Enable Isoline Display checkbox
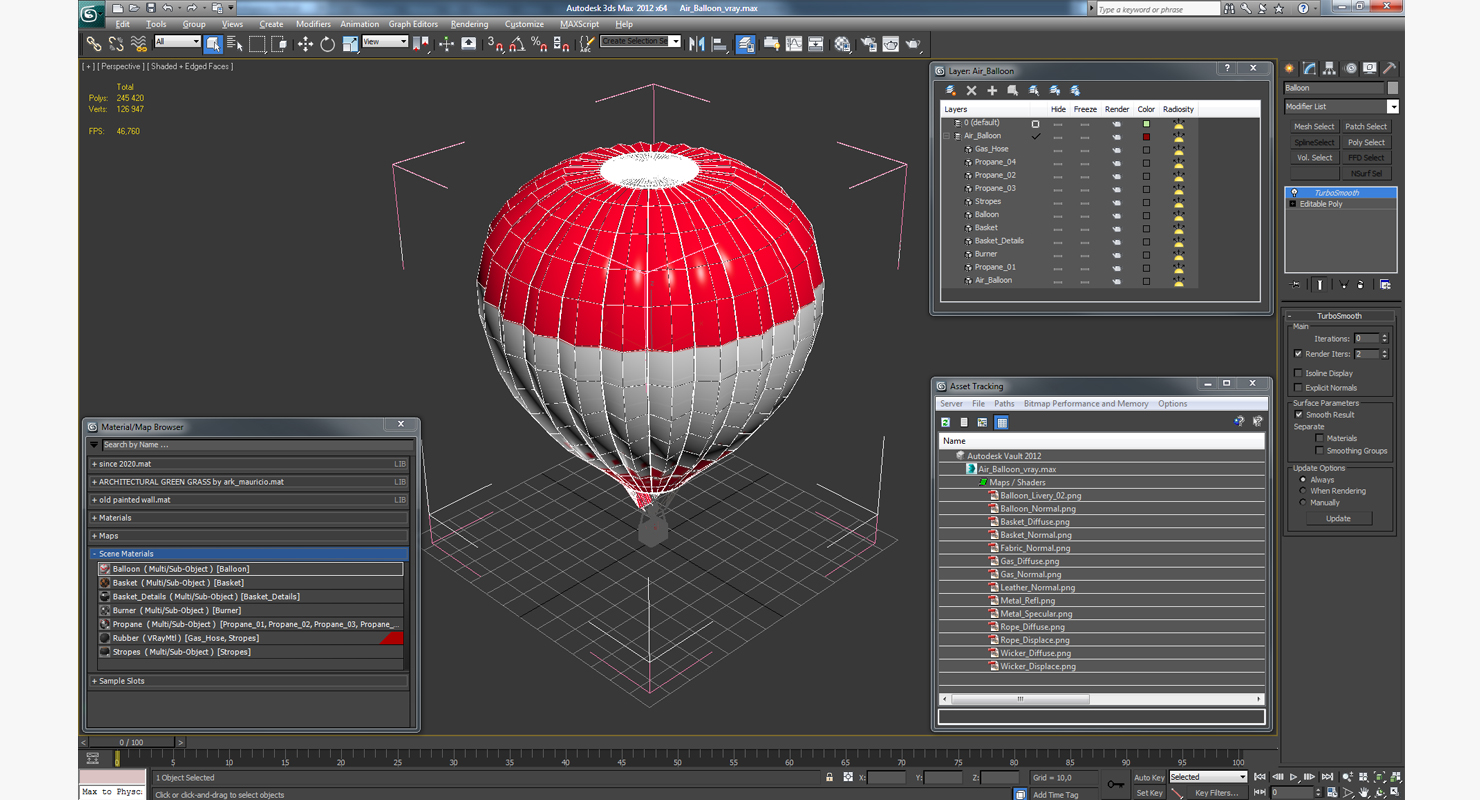The width and height of the screenshot is (1480, 800). click(x=1298, y=373)
